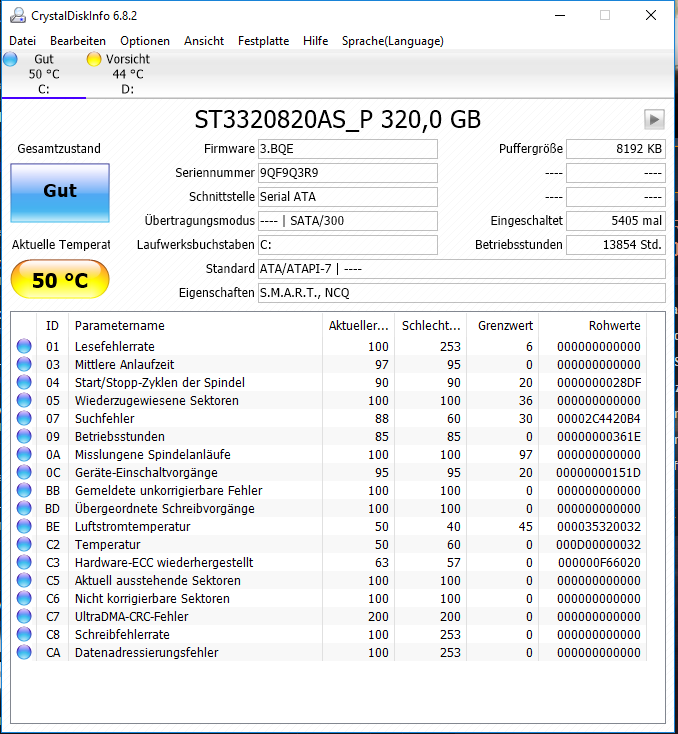Click the Schnittstelle field Serial ATA

click(348, 197)
